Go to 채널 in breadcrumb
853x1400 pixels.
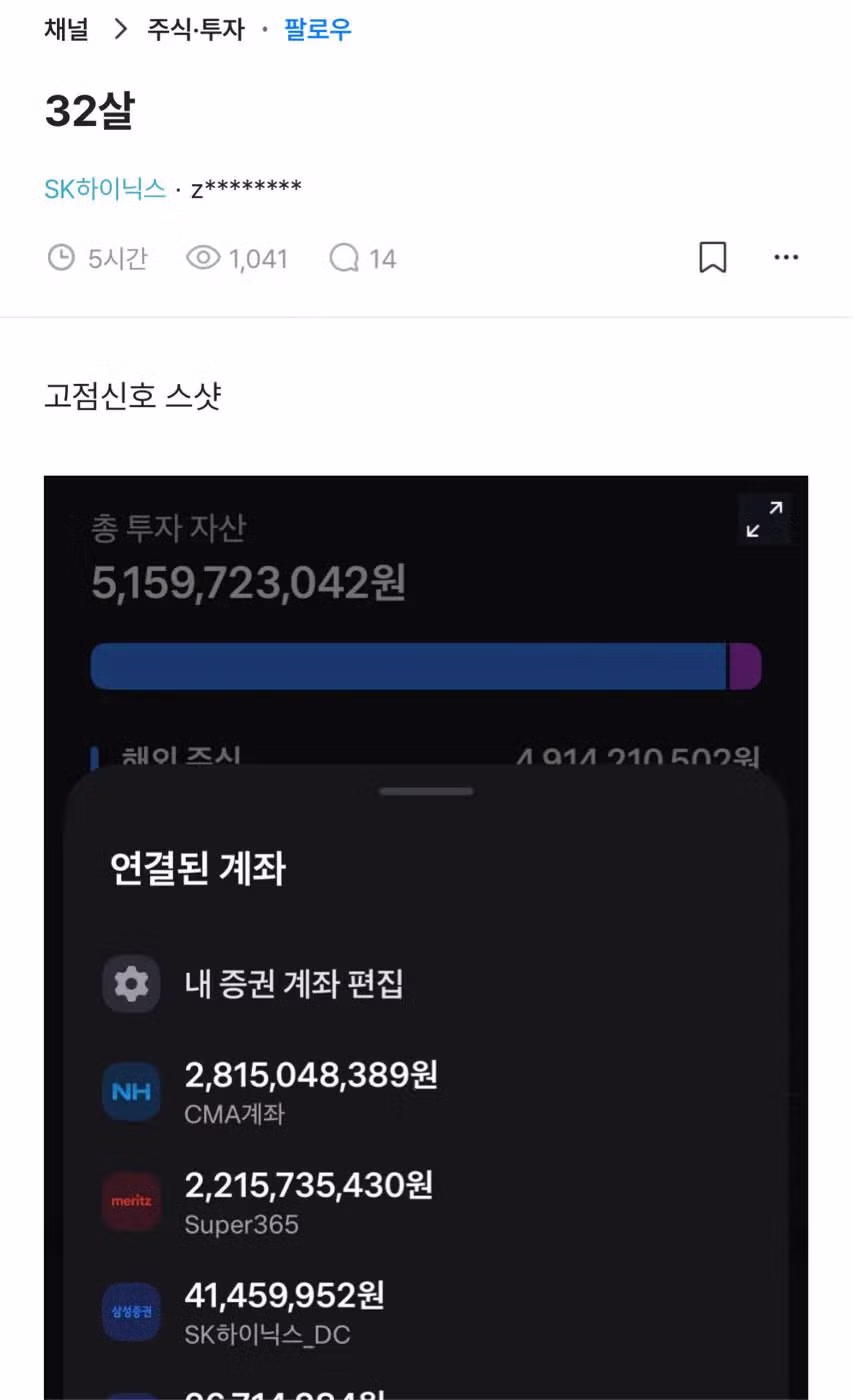pyautogui.click(x=66, y=29)
